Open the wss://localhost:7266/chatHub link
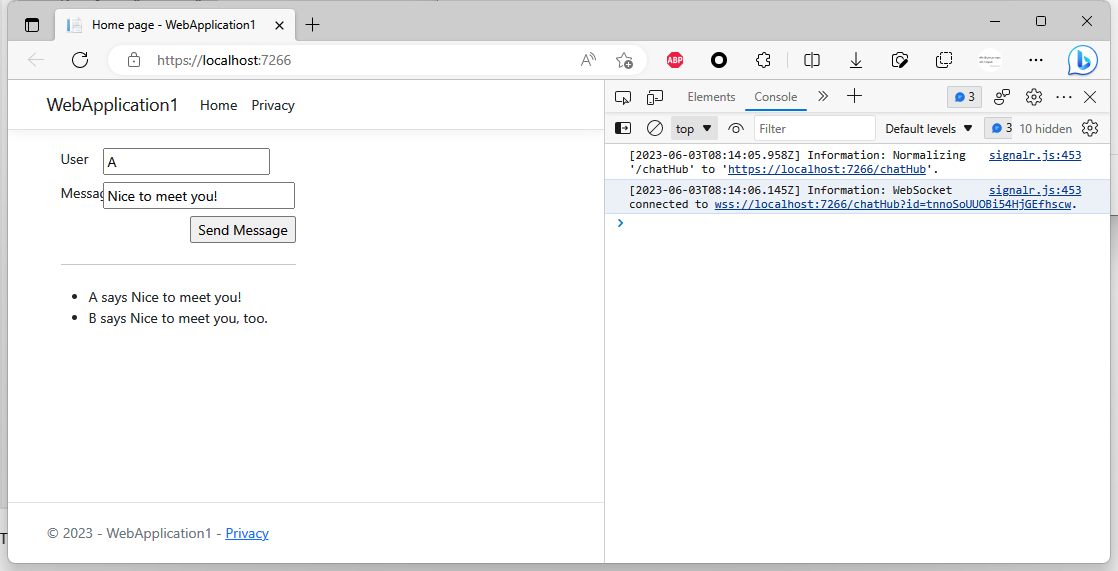The height and width of the screenshot is (571, 1118). click(893, 204)
